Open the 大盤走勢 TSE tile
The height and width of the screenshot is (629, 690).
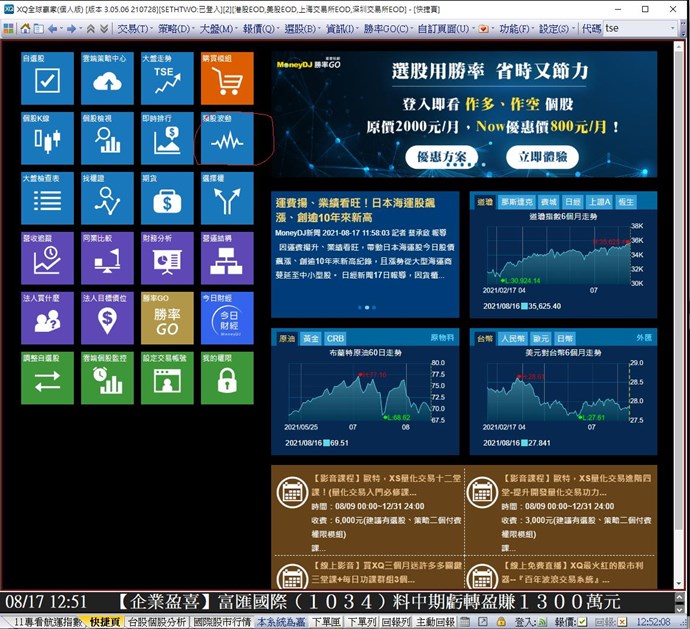[167, 78]
